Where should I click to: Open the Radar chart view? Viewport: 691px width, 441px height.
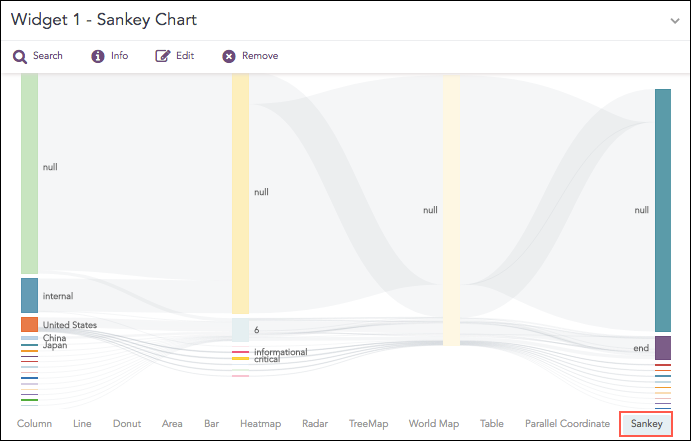click(315, 424)
